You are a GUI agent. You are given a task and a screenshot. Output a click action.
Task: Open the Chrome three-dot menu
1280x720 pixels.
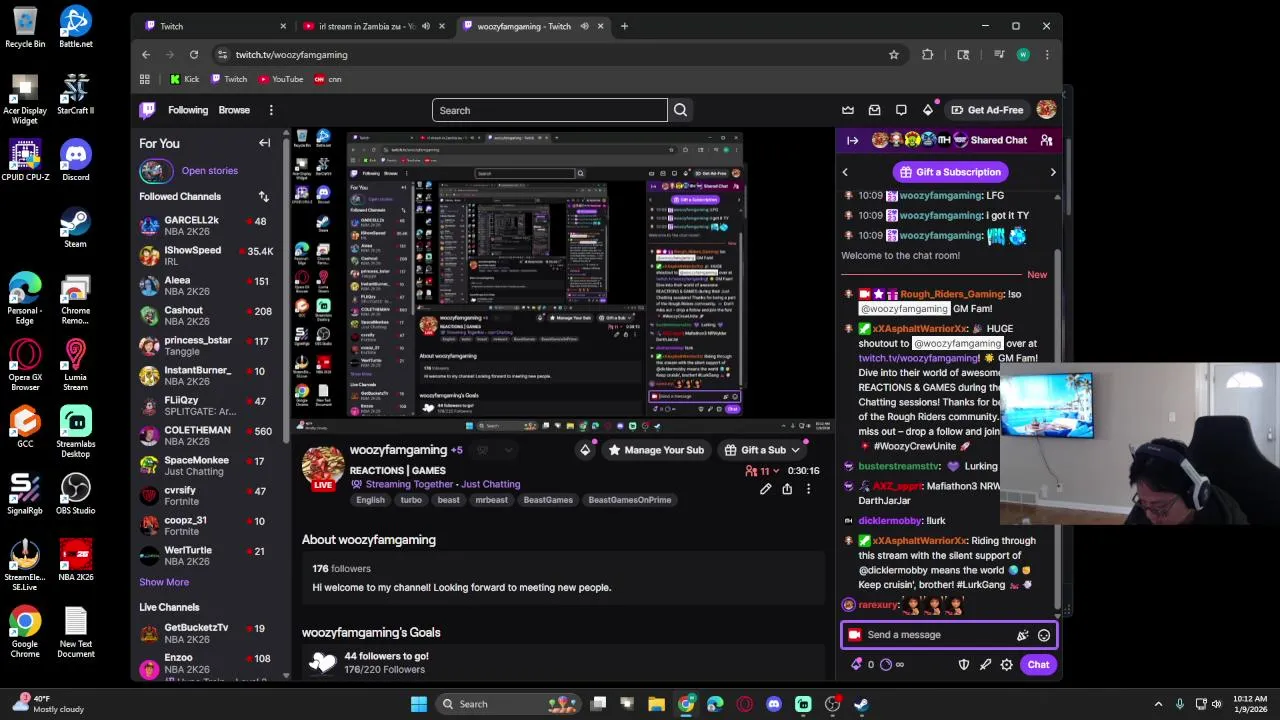1047,55
